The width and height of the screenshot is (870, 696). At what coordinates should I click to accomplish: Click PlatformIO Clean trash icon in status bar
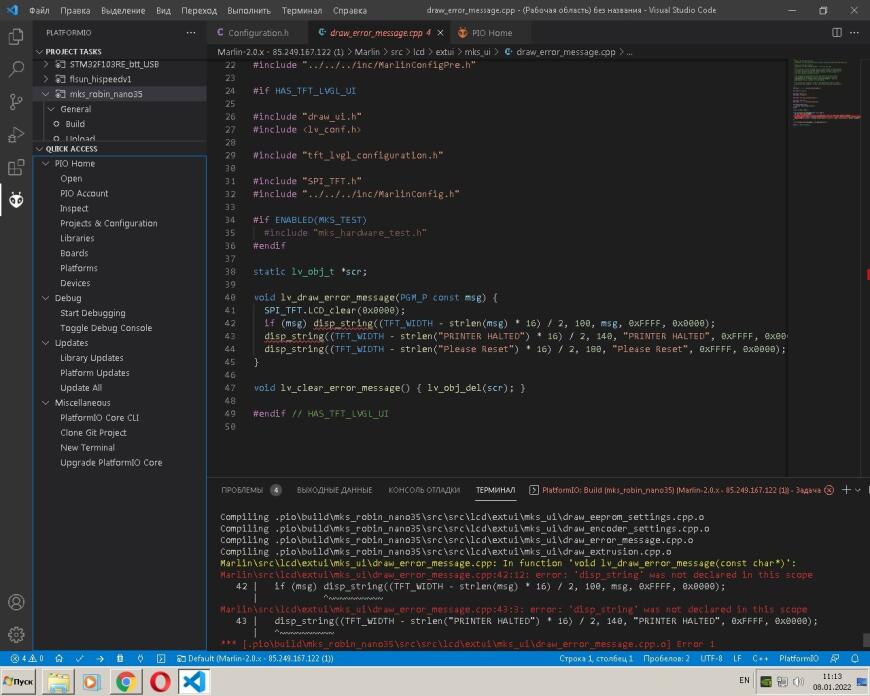pos(120,658)
